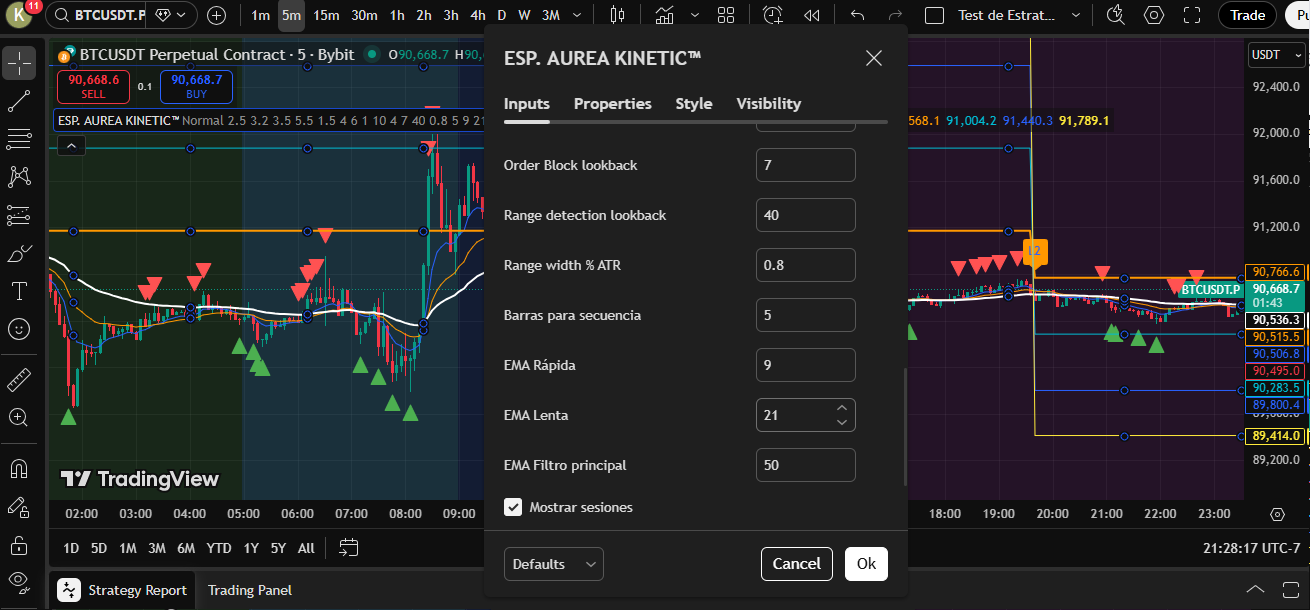Open the Defaults dropdown in settings dialog
Viewport: 1310px width, 610px height.
pos(553,563)
